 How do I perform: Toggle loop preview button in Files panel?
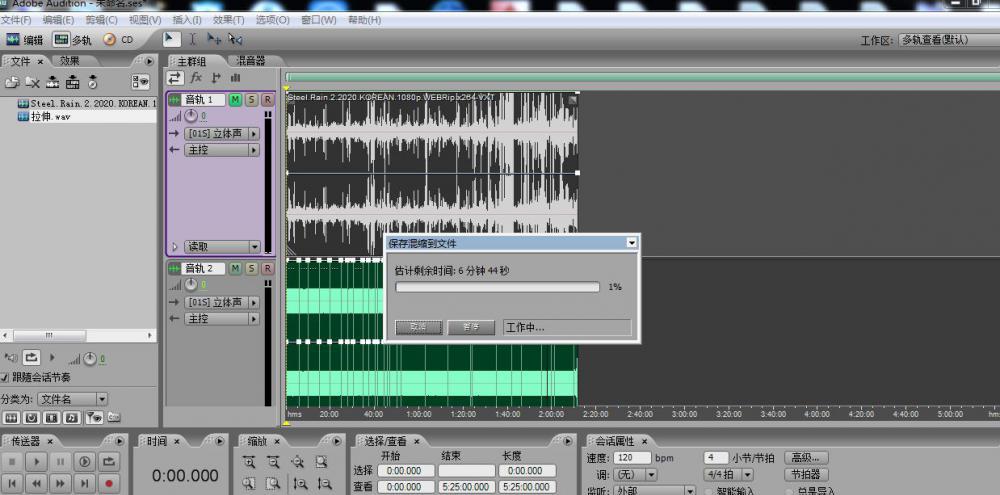[31, 358]
